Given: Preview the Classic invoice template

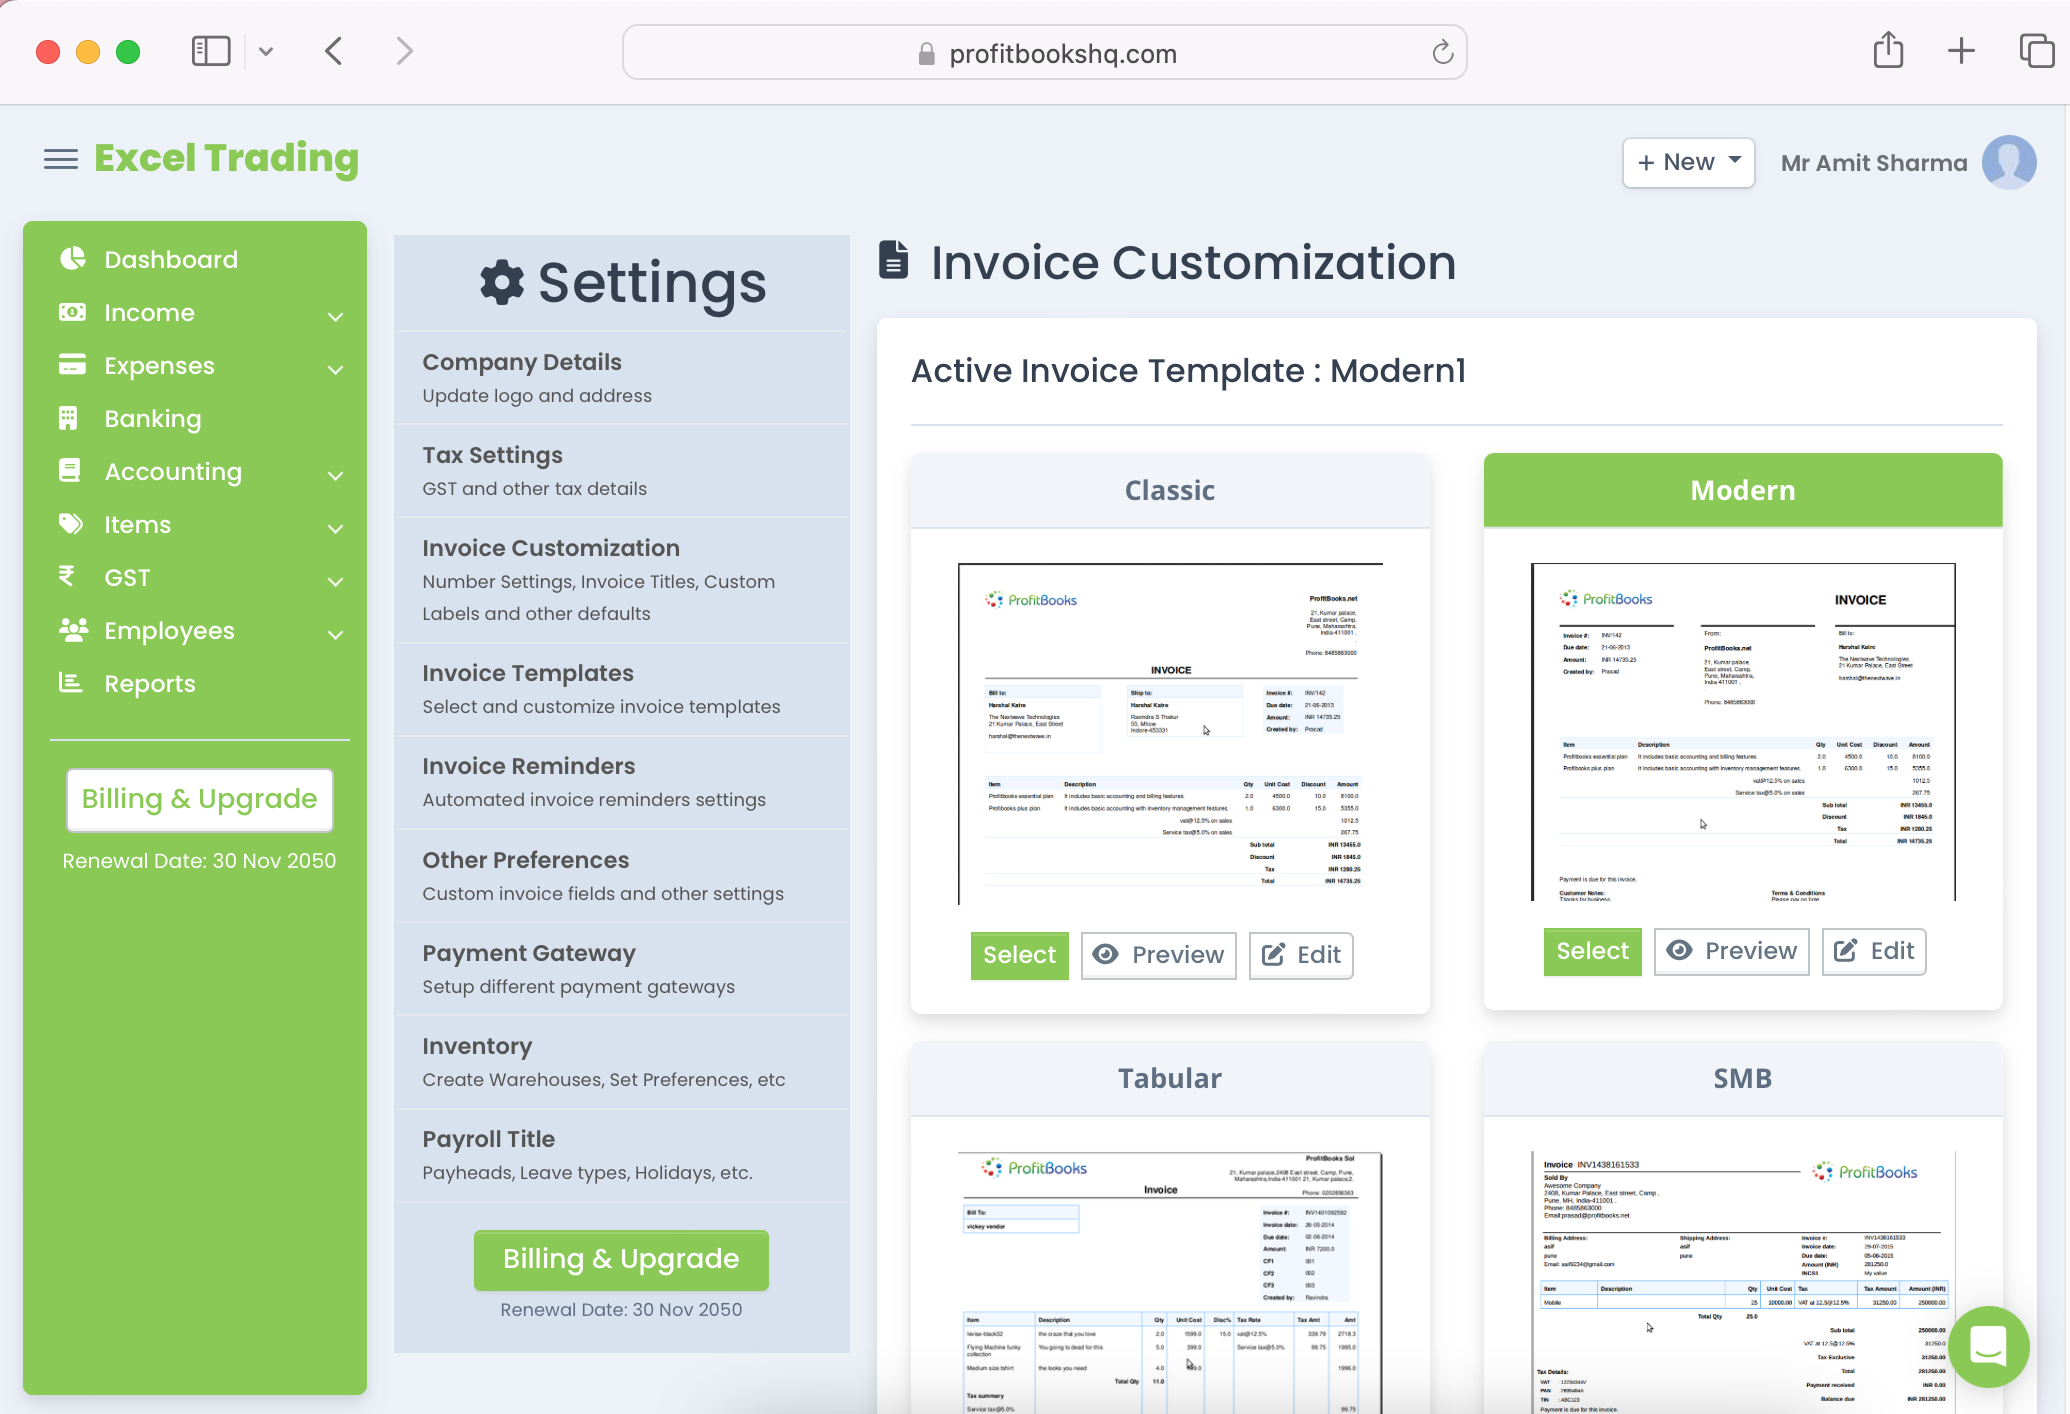Looking at the screenshot, I should [1158, 955].
